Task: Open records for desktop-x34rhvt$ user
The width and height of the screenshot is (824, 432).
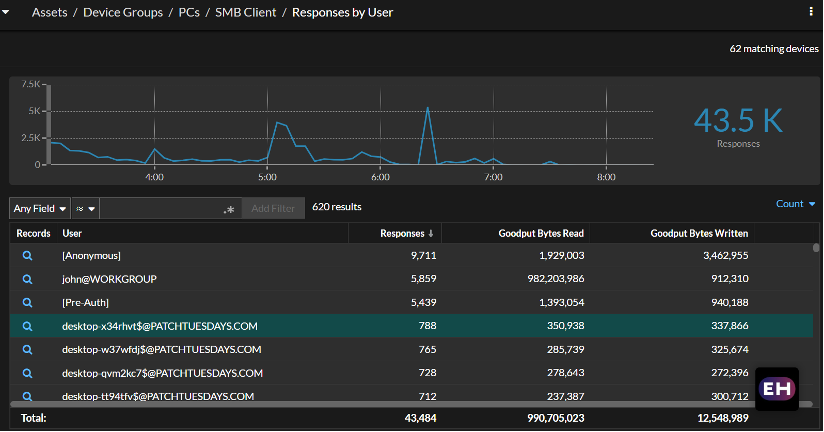Action: (28, 326)
